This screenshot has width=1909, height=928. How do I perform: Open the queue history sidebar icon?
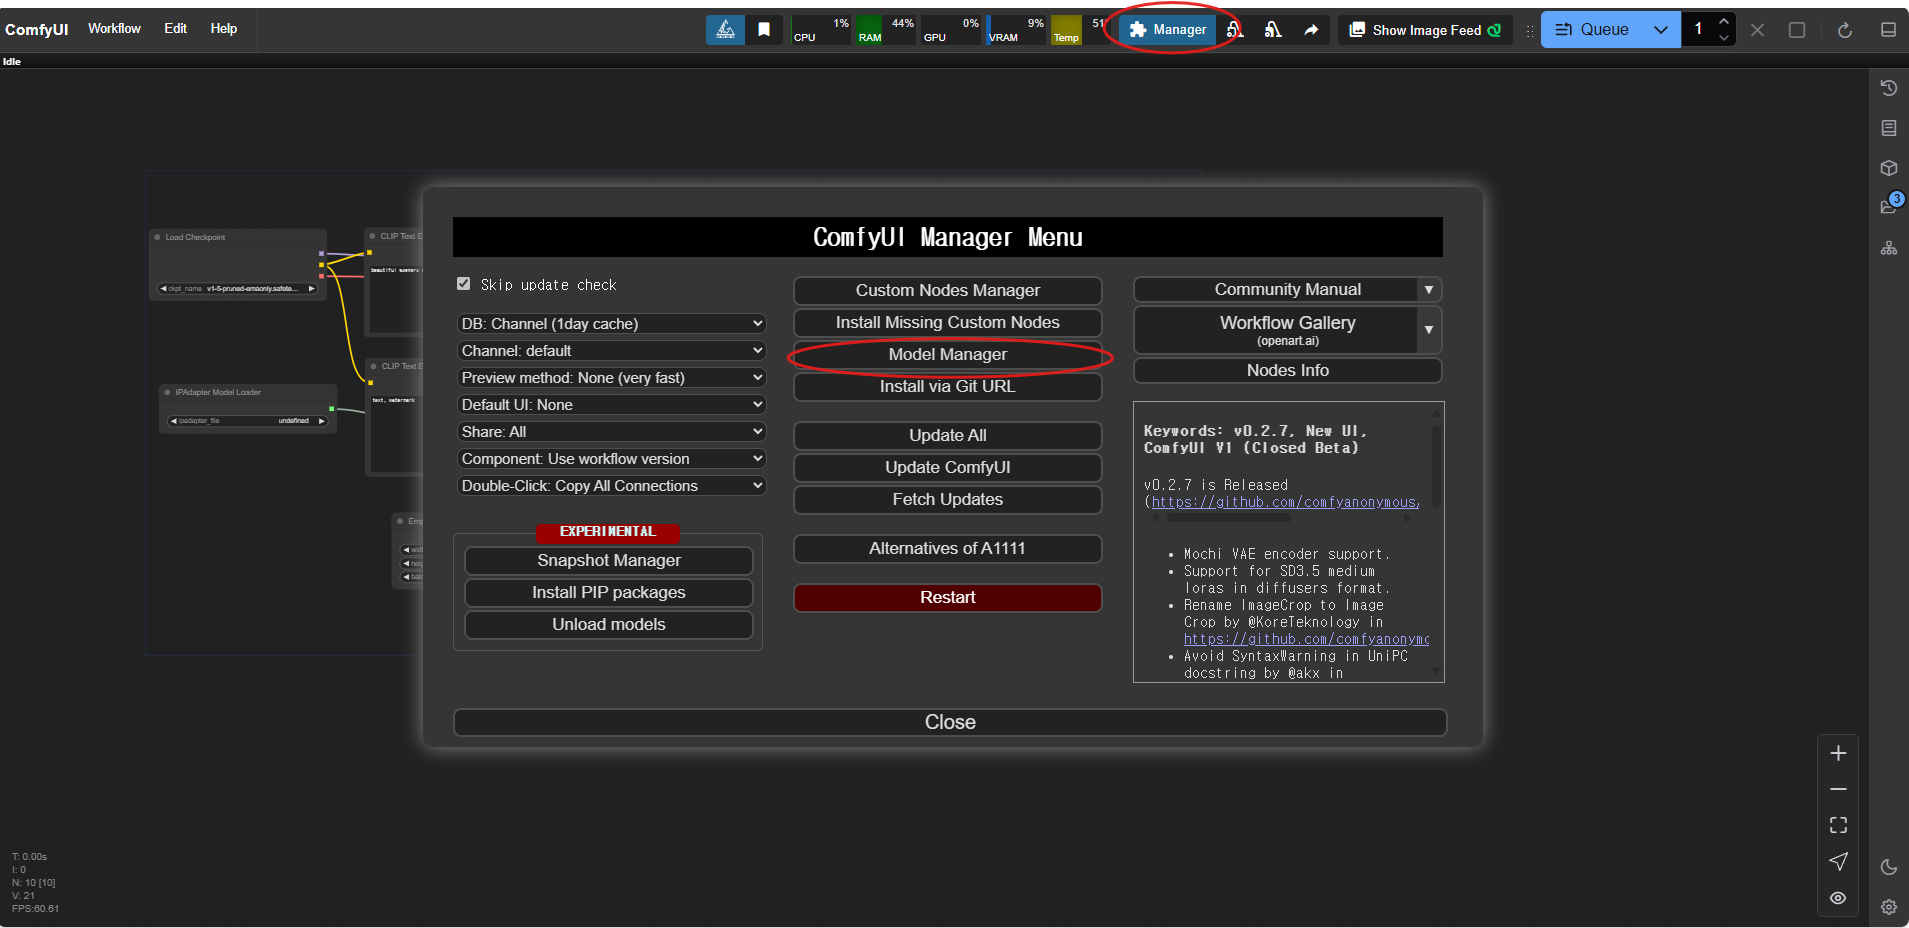[1889, 88]
